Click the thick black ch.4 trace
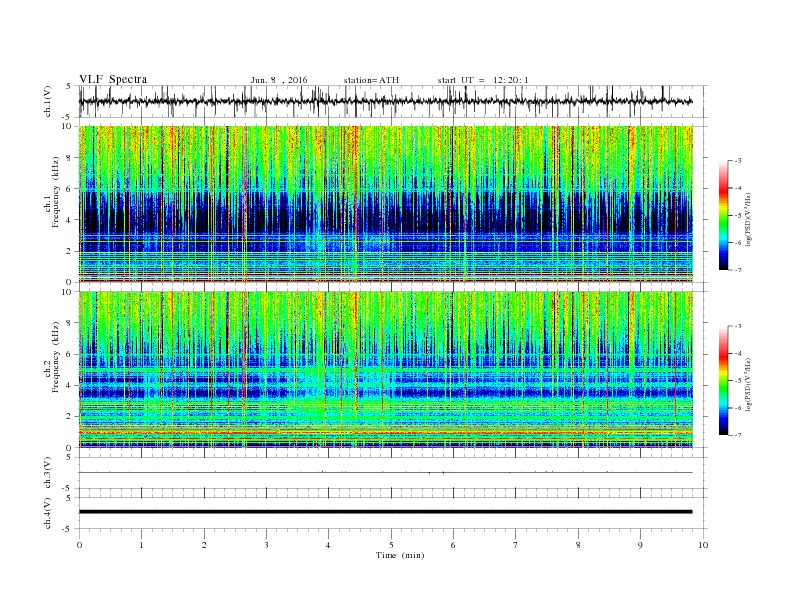 pos(385,512)
